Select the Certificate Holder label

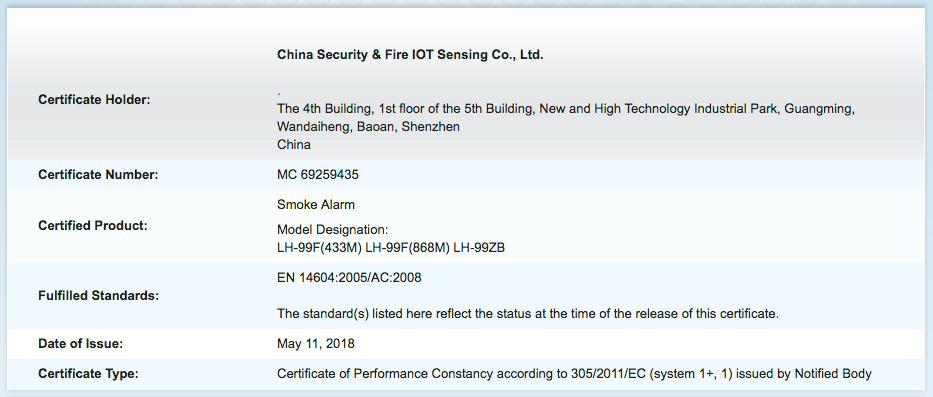pyautogui.click(x=94, y=100)
